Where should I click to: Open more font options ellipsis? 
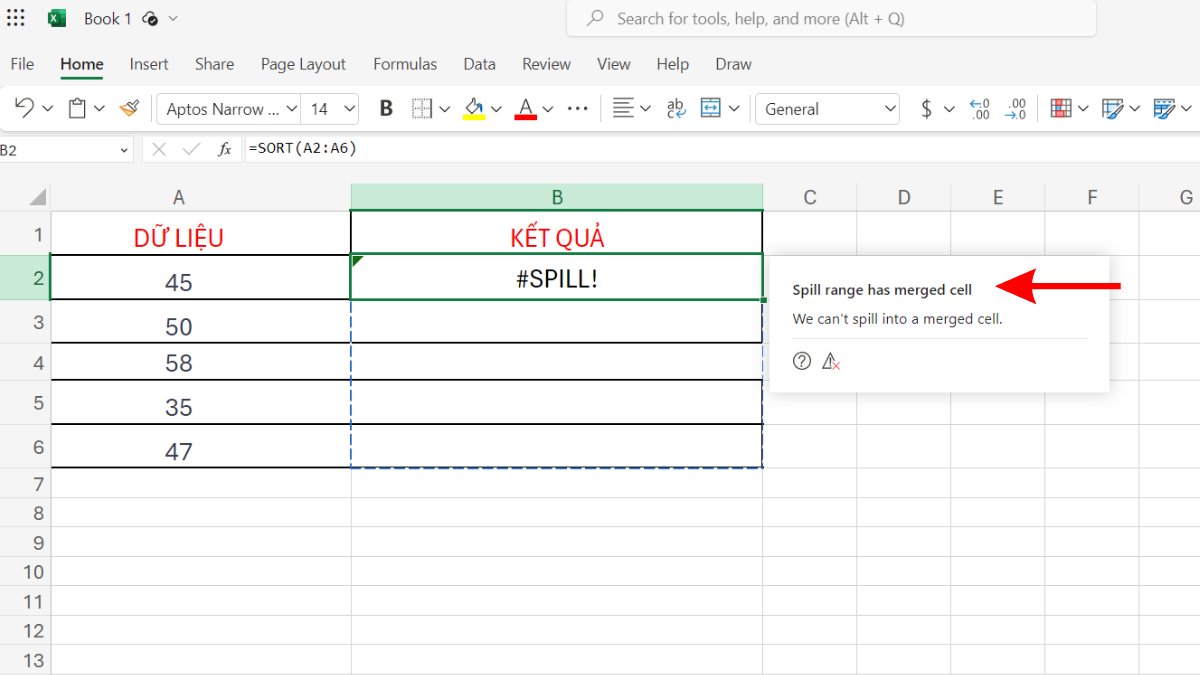click(578, 109)
